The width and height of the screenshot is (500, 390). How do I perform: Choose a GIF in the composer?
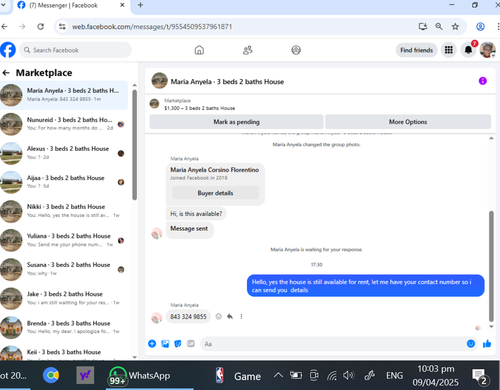pos(191,344)
